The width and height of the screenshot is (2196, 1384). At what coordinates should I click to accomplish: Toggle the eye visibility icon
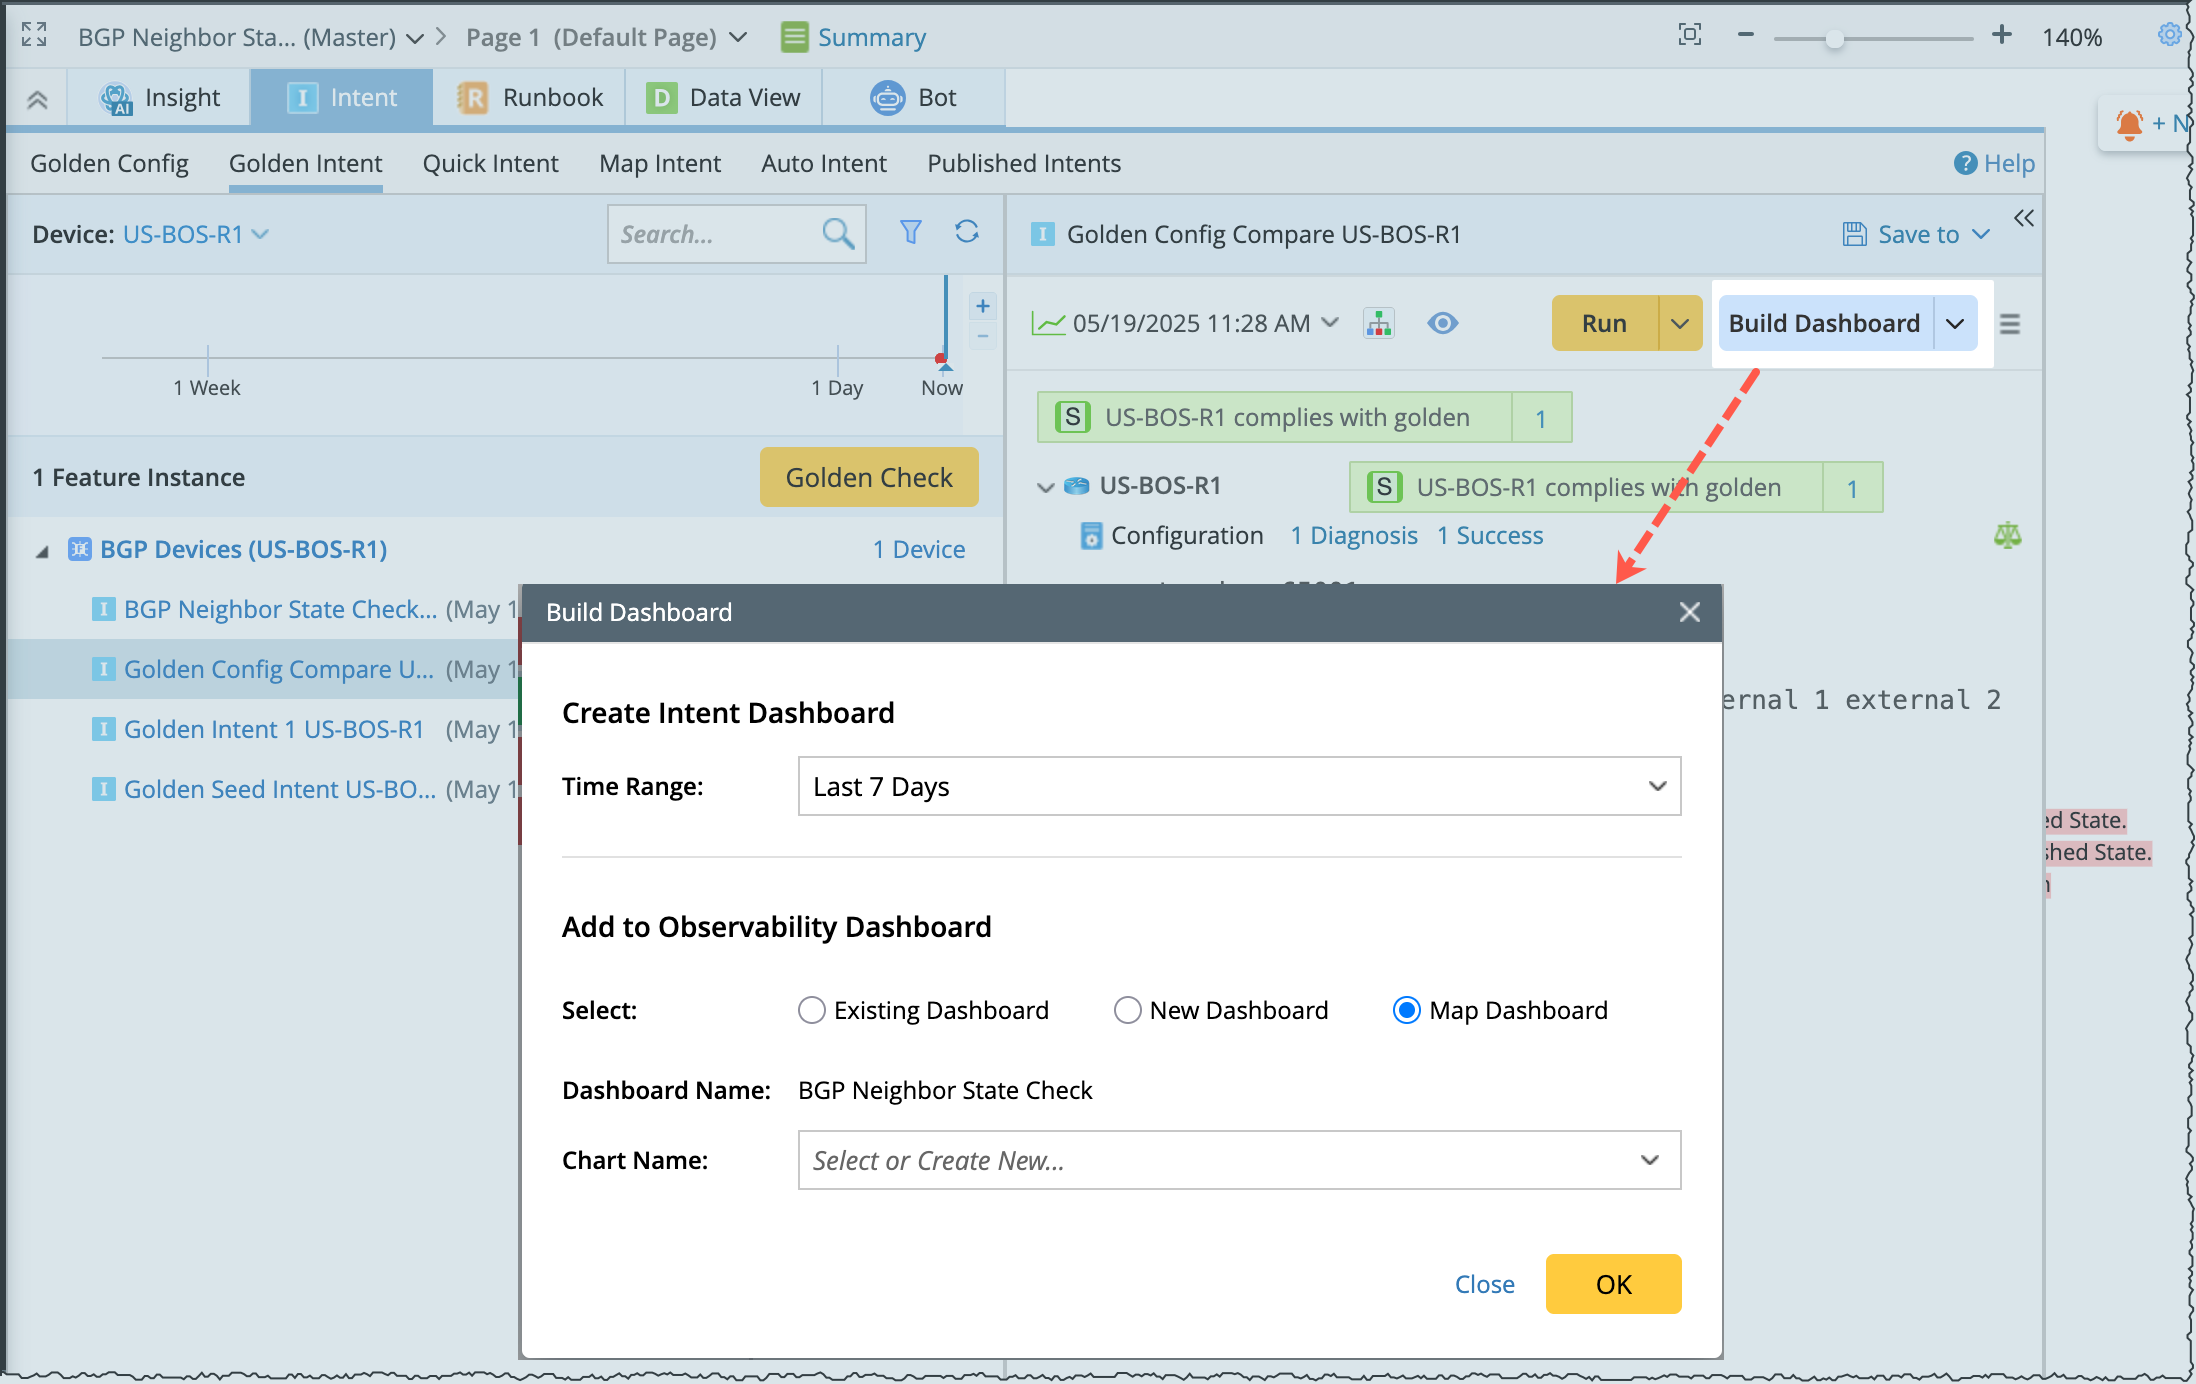(x=1442, y=323)
